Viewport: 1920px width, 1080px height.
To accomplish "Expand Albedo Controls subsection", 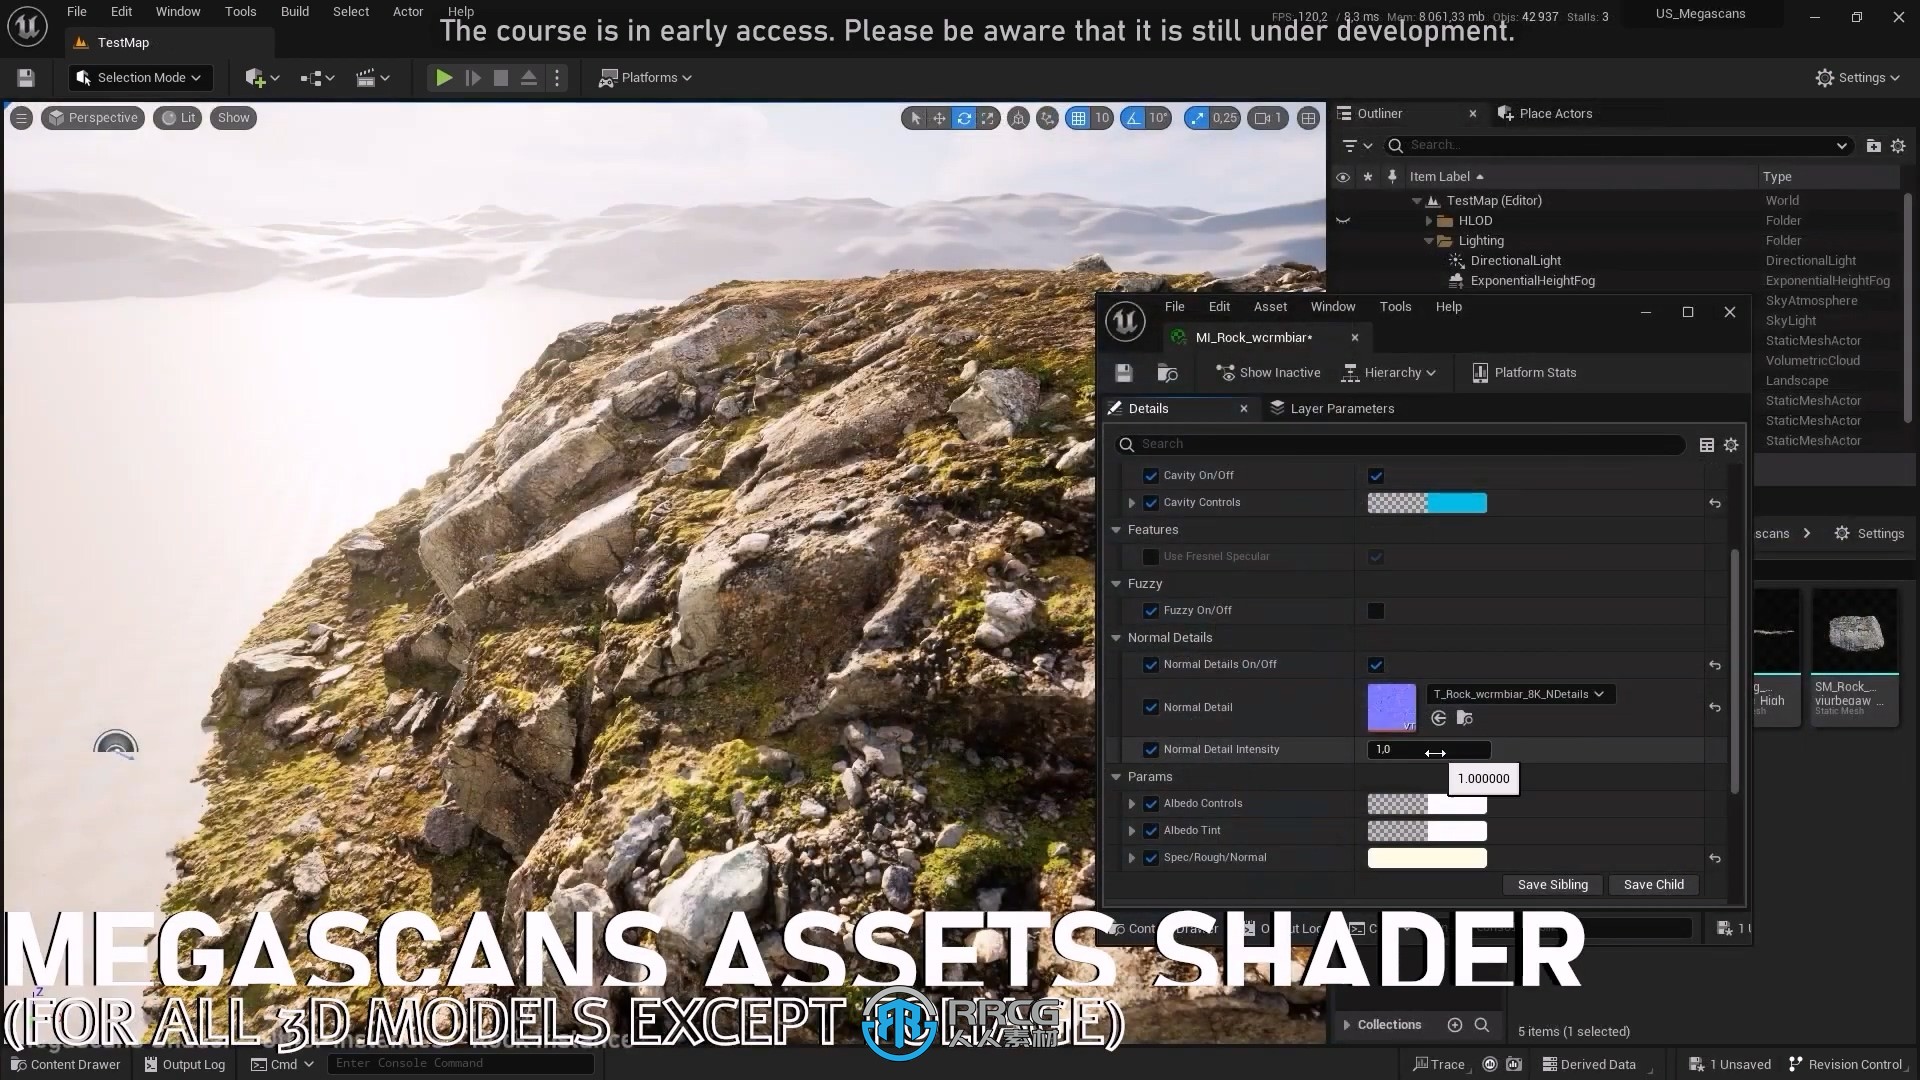I will 1131,803.
